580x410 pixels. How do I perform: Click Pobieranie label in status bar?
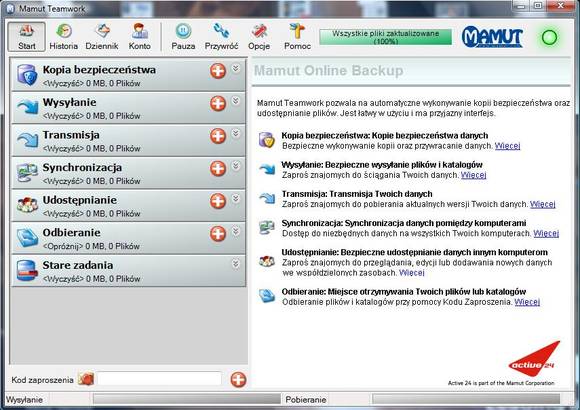coord(306,400)
